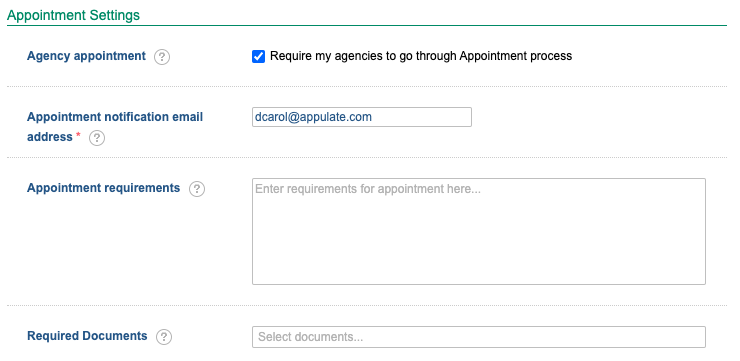Place cursor after dcarol@appulate.com text
The image size is (740, 361).
tap(373, 117)
